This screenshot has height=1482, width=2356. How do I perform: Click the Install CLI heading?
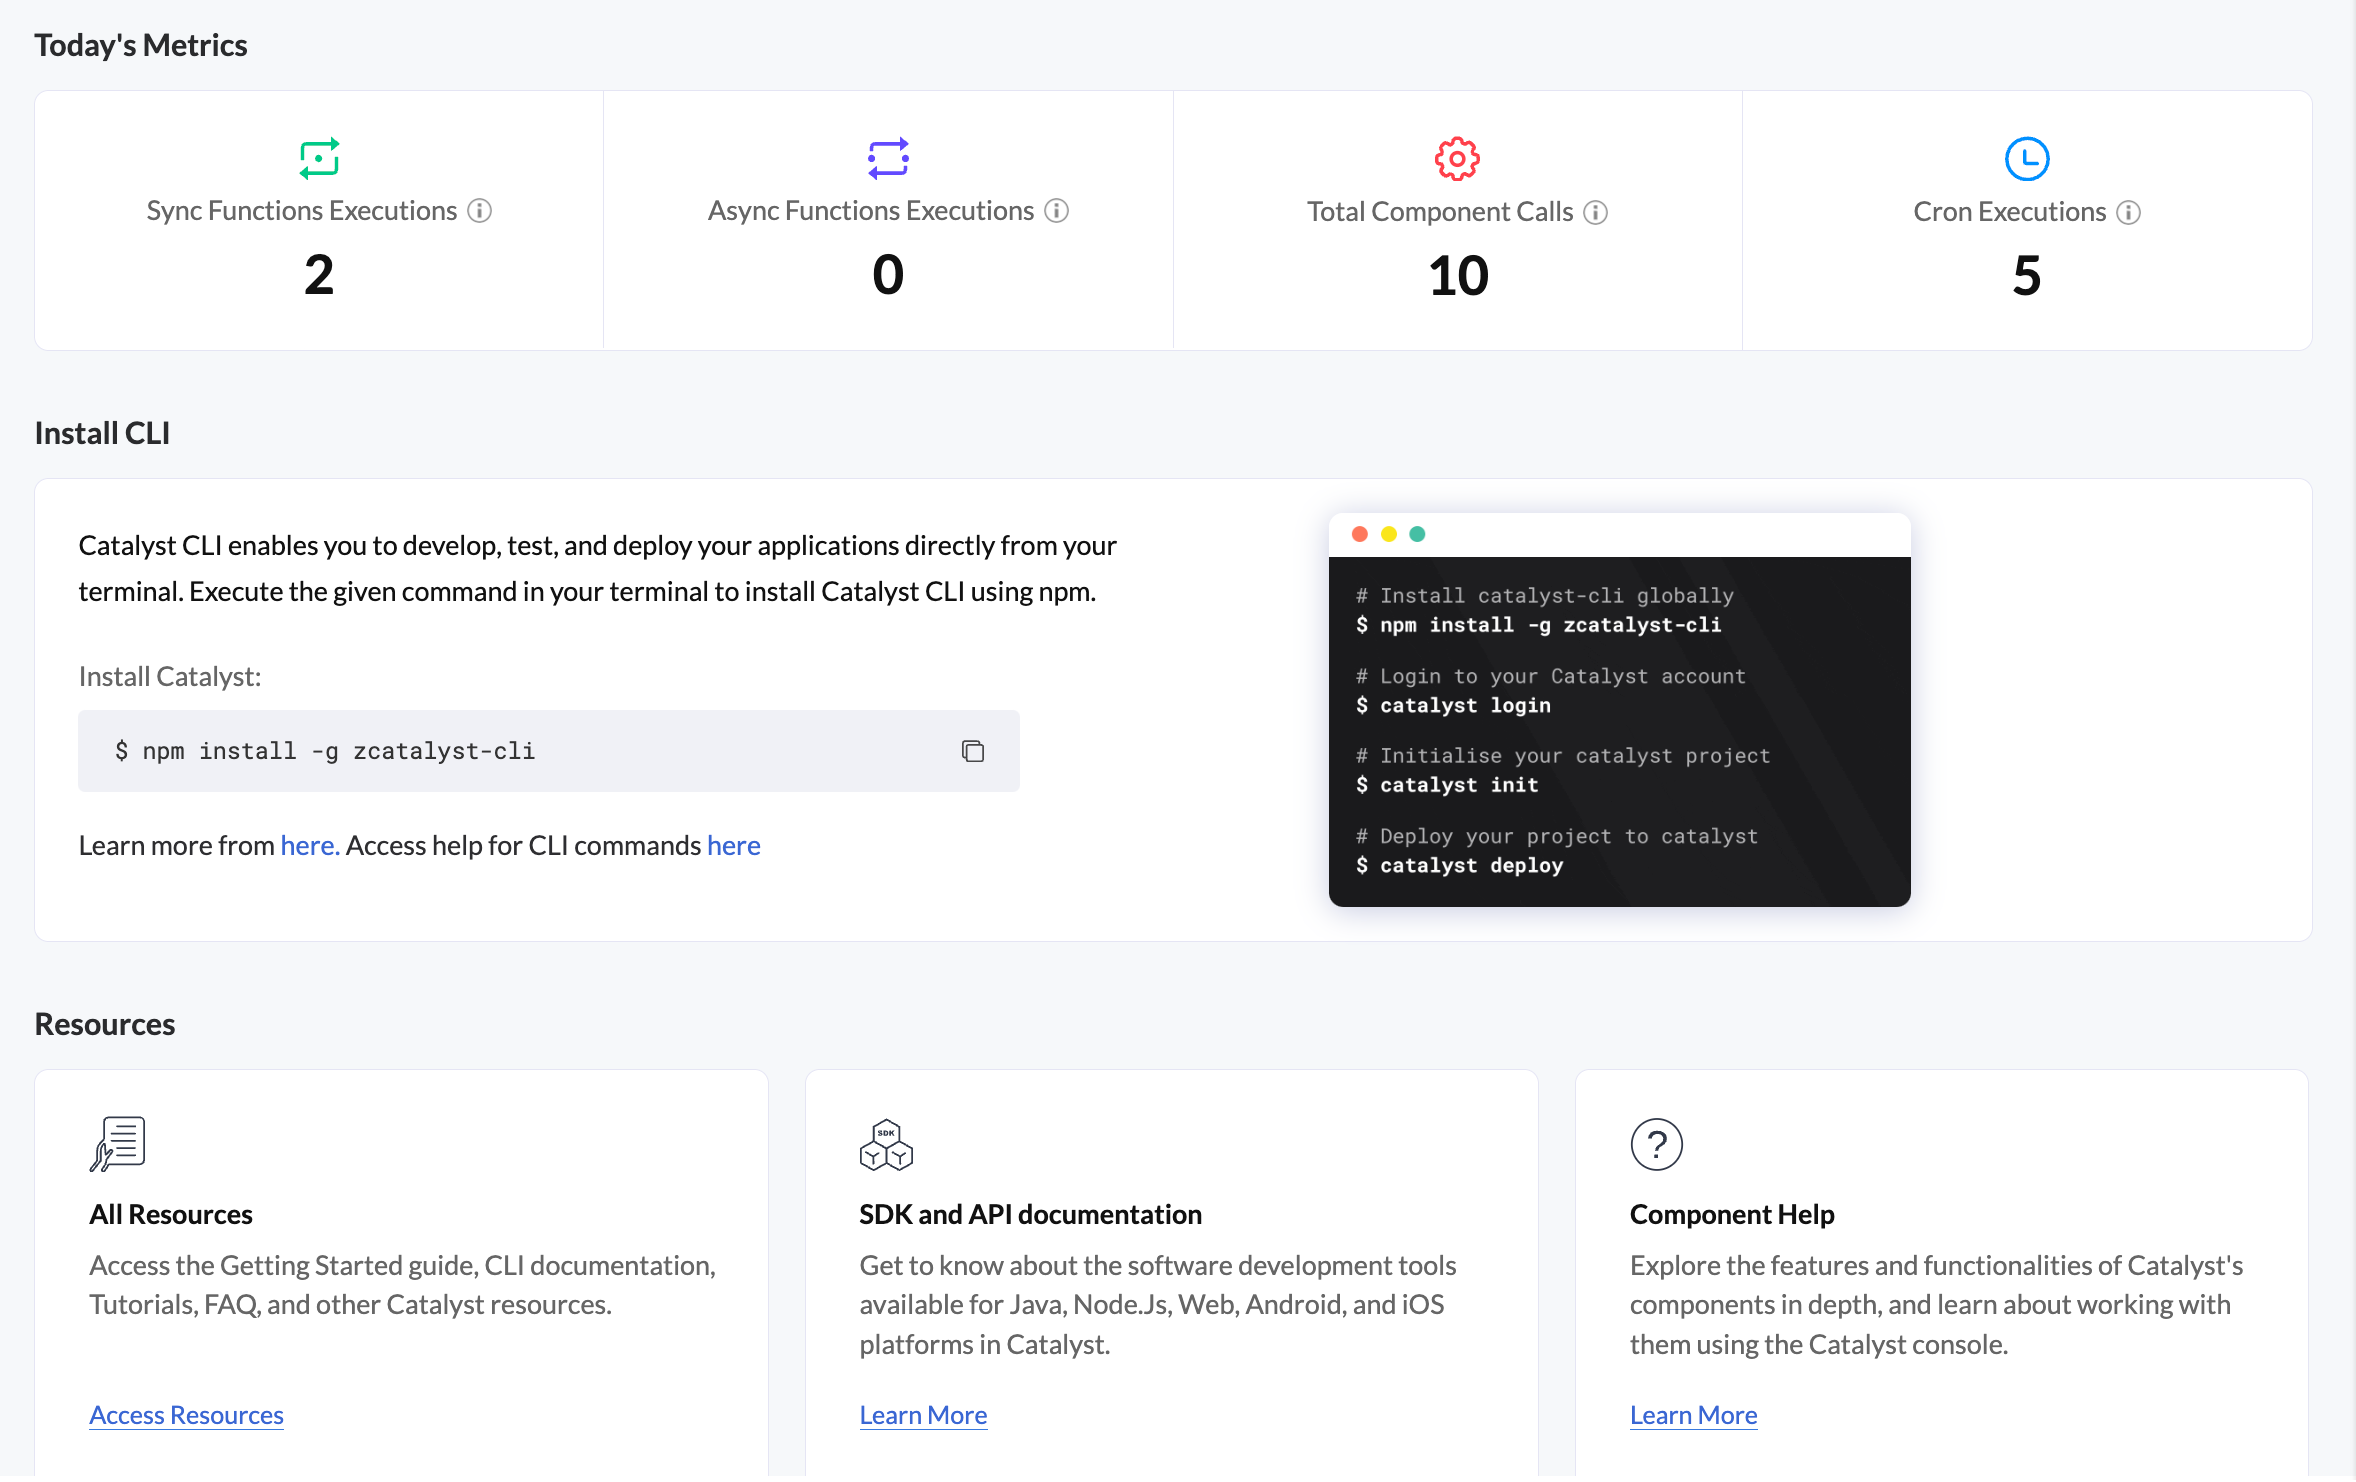pos(102,433)
